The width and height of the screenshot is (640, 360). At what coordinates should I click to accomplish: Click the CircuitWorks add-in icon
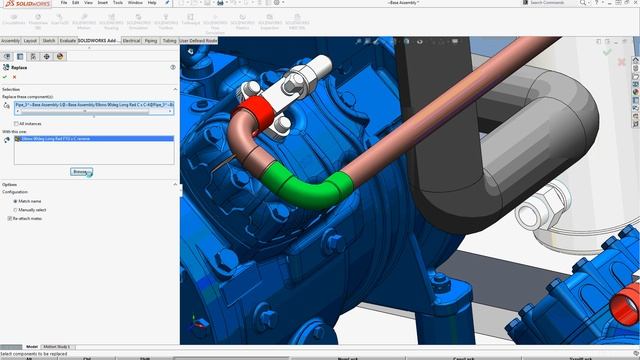tap(14, 19)
